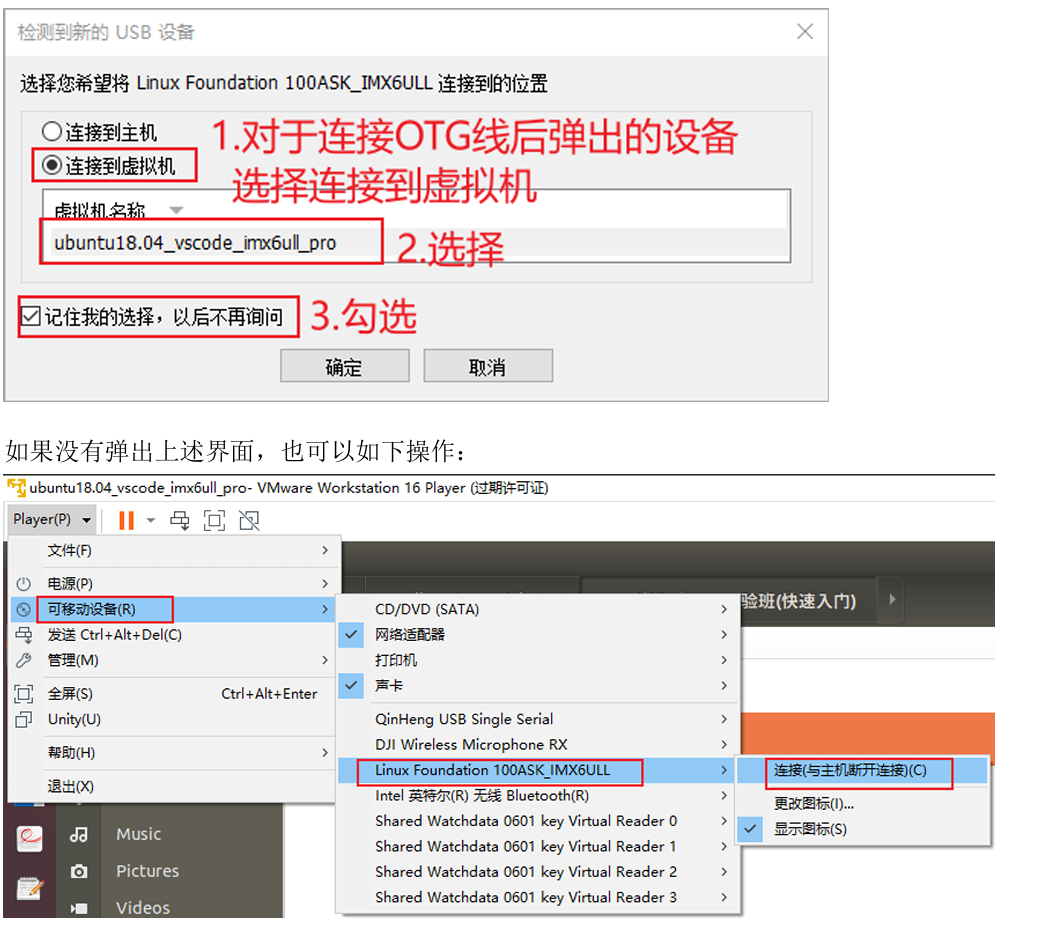Click the power icon beside 电源(P)
Viewport: 1050px width, 928px height.
pos(23,584)
